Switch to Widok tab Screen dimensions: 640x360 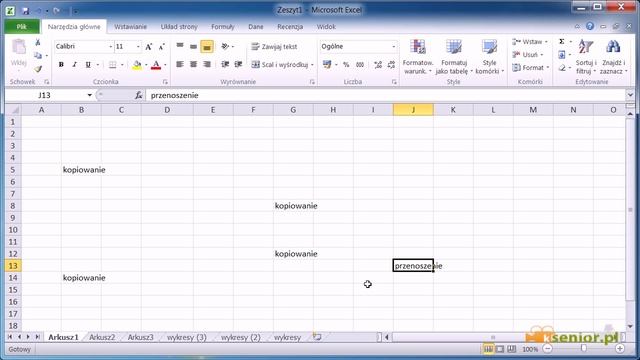tap(326, 27)
